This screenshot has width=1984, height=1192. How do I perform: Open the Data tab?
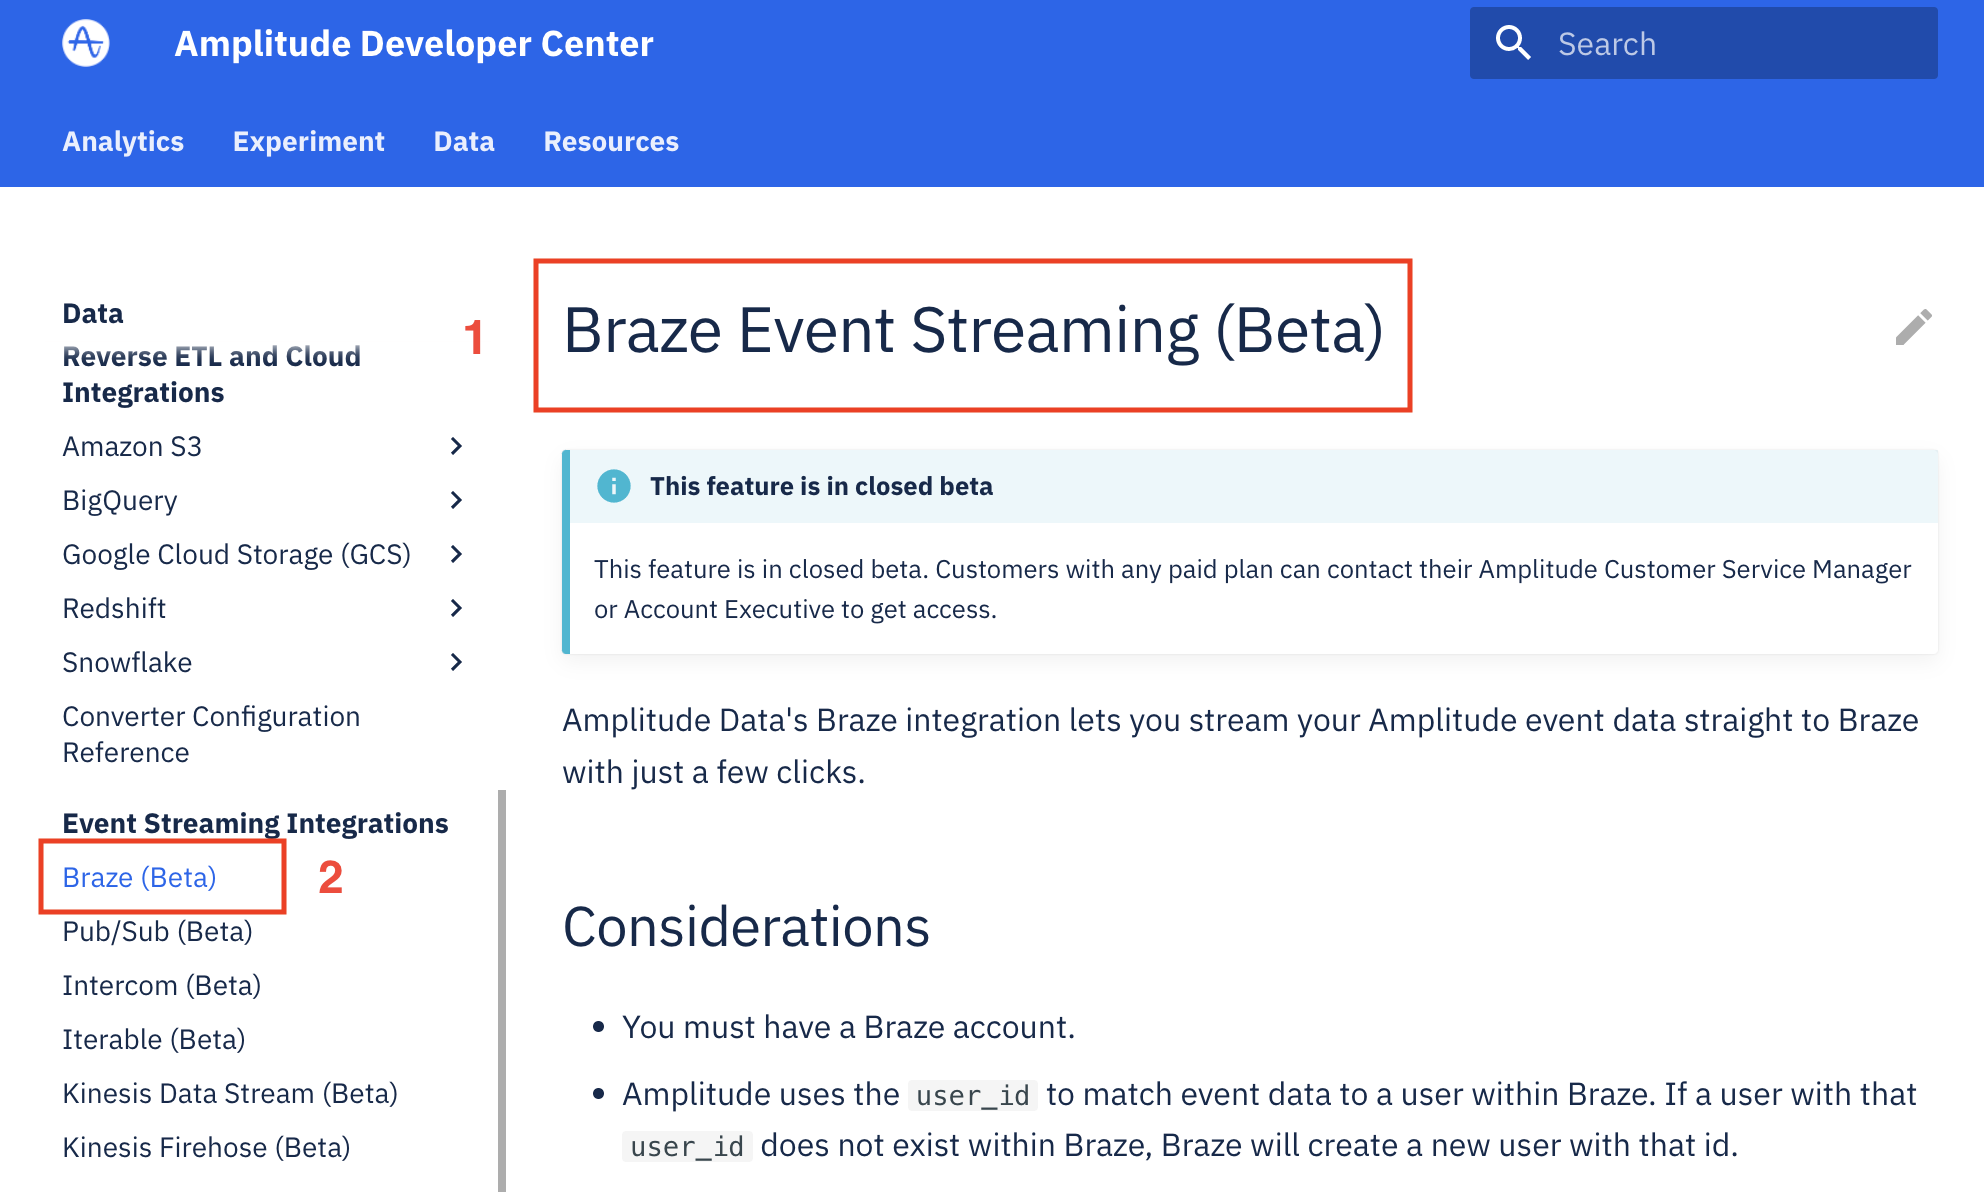click(x=464, y=142)
